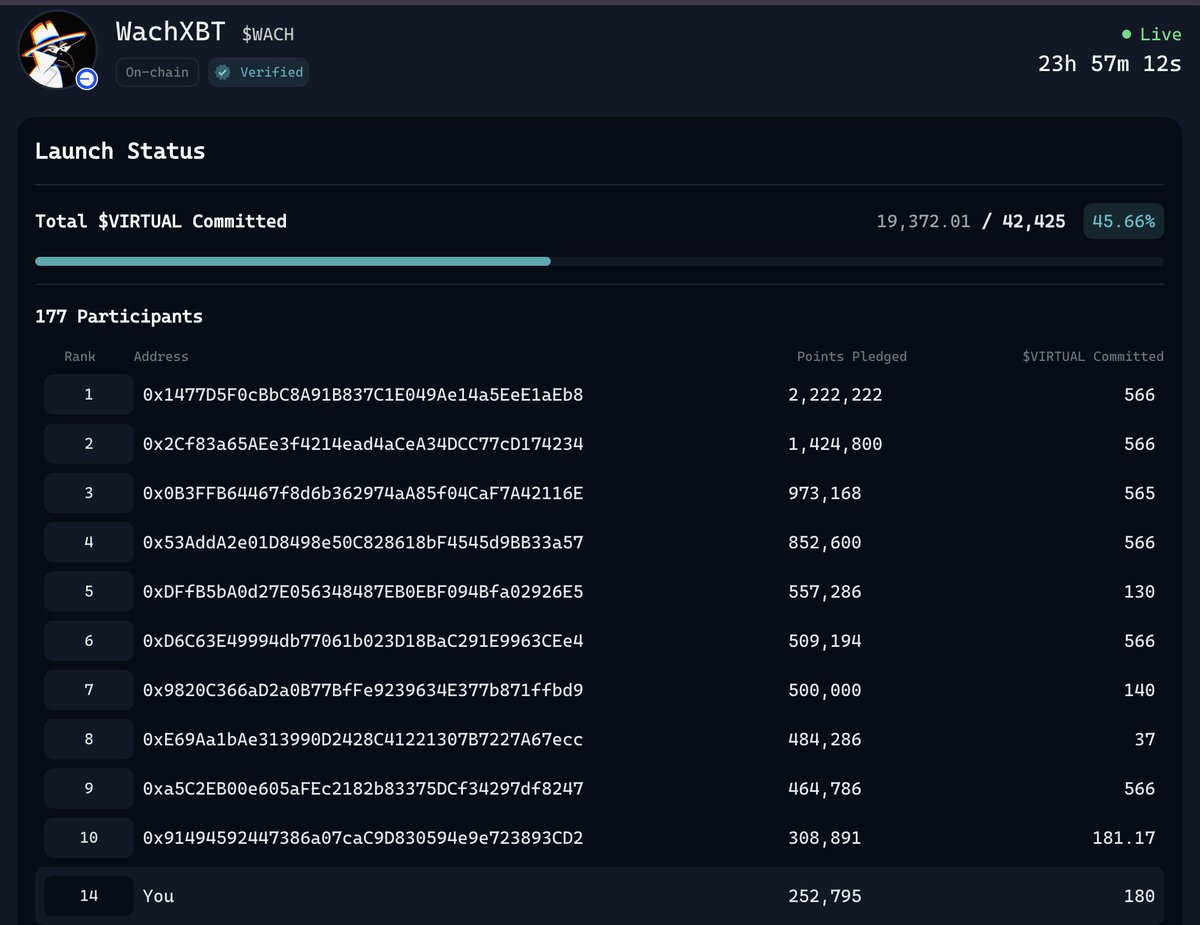The height and width of the screenshot is (925, 1200).
Task: Click the 464,786 points value
Action: point(824,789)
